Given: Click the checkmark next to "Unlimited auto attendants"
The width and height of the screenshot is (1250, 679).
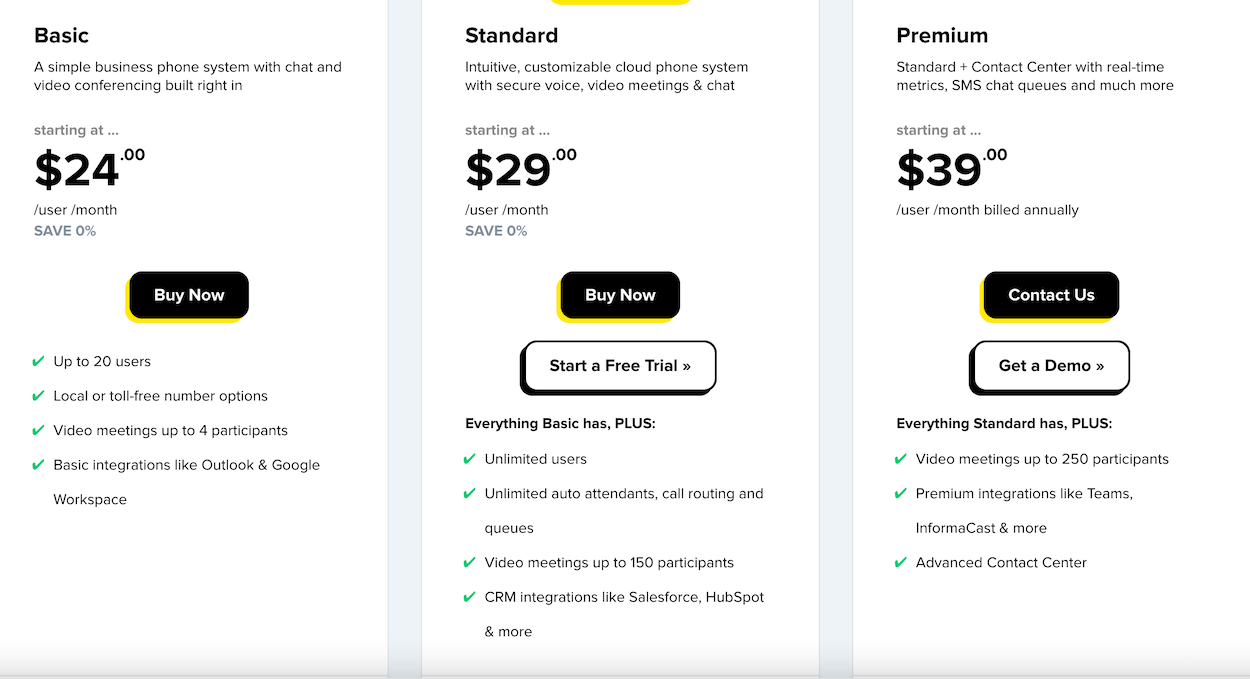Looking at the screenshot, I should coord(470,493).
